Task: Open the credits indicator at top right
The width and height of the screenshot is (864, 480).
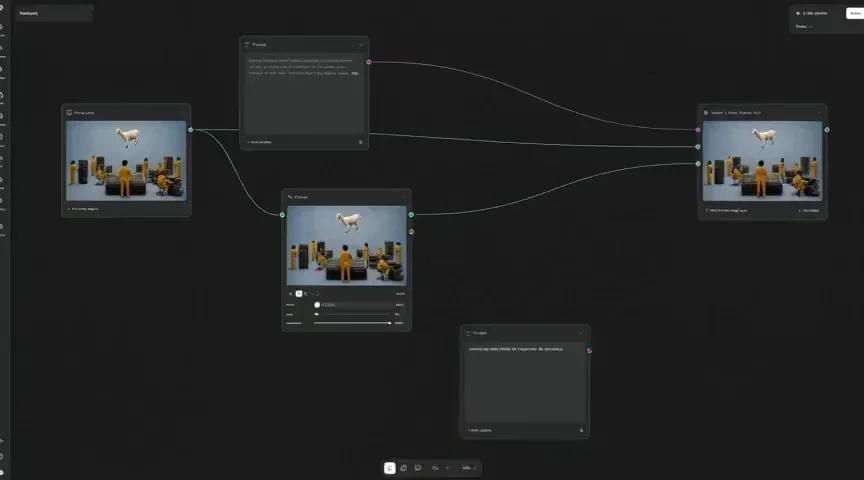Action: click(x=812, y=13)
